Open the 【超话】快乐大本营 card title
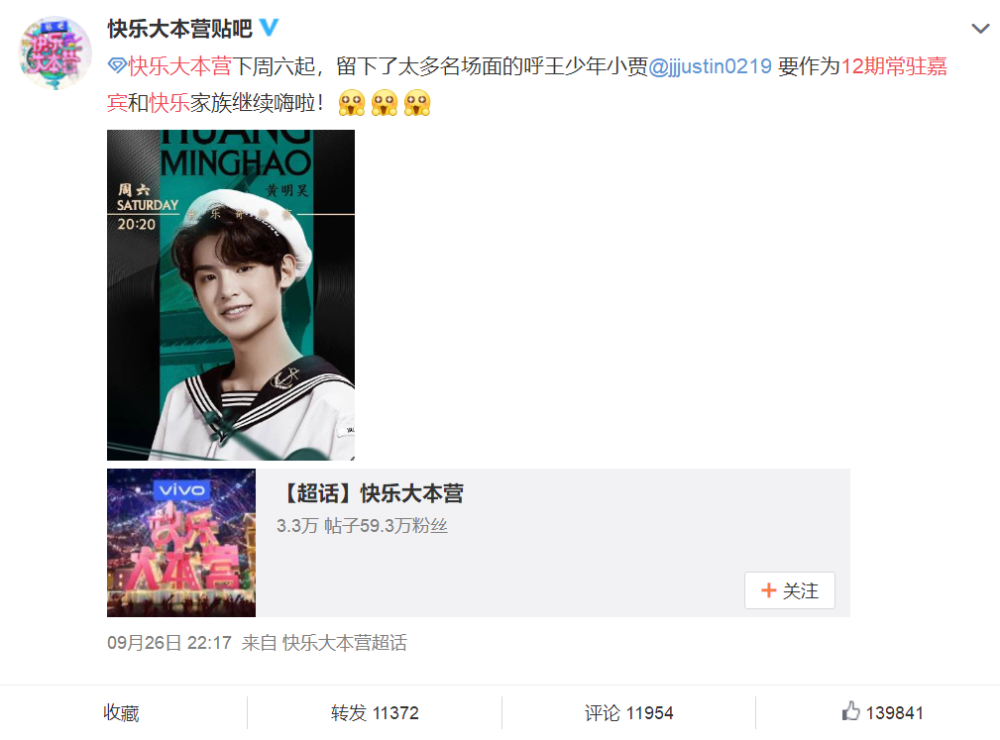 coord(371,492)
